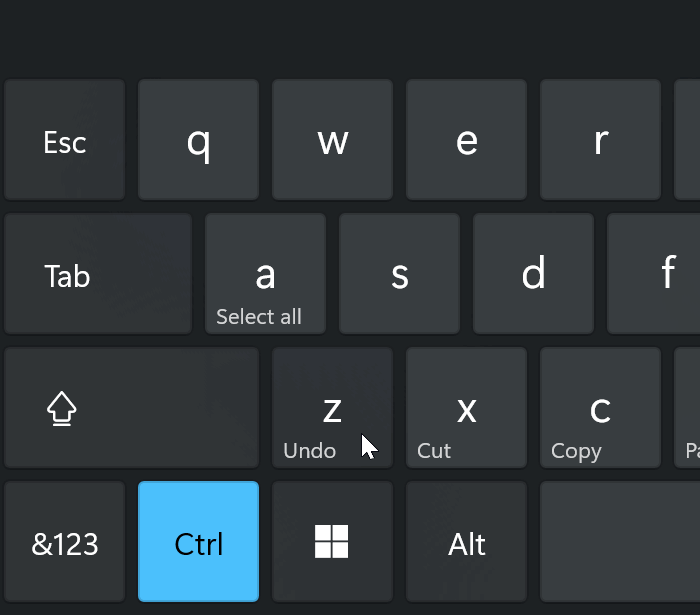This screenshot has width=700, height=615.
Task: Hit the Esc key
Action: [x=64, y=140]
